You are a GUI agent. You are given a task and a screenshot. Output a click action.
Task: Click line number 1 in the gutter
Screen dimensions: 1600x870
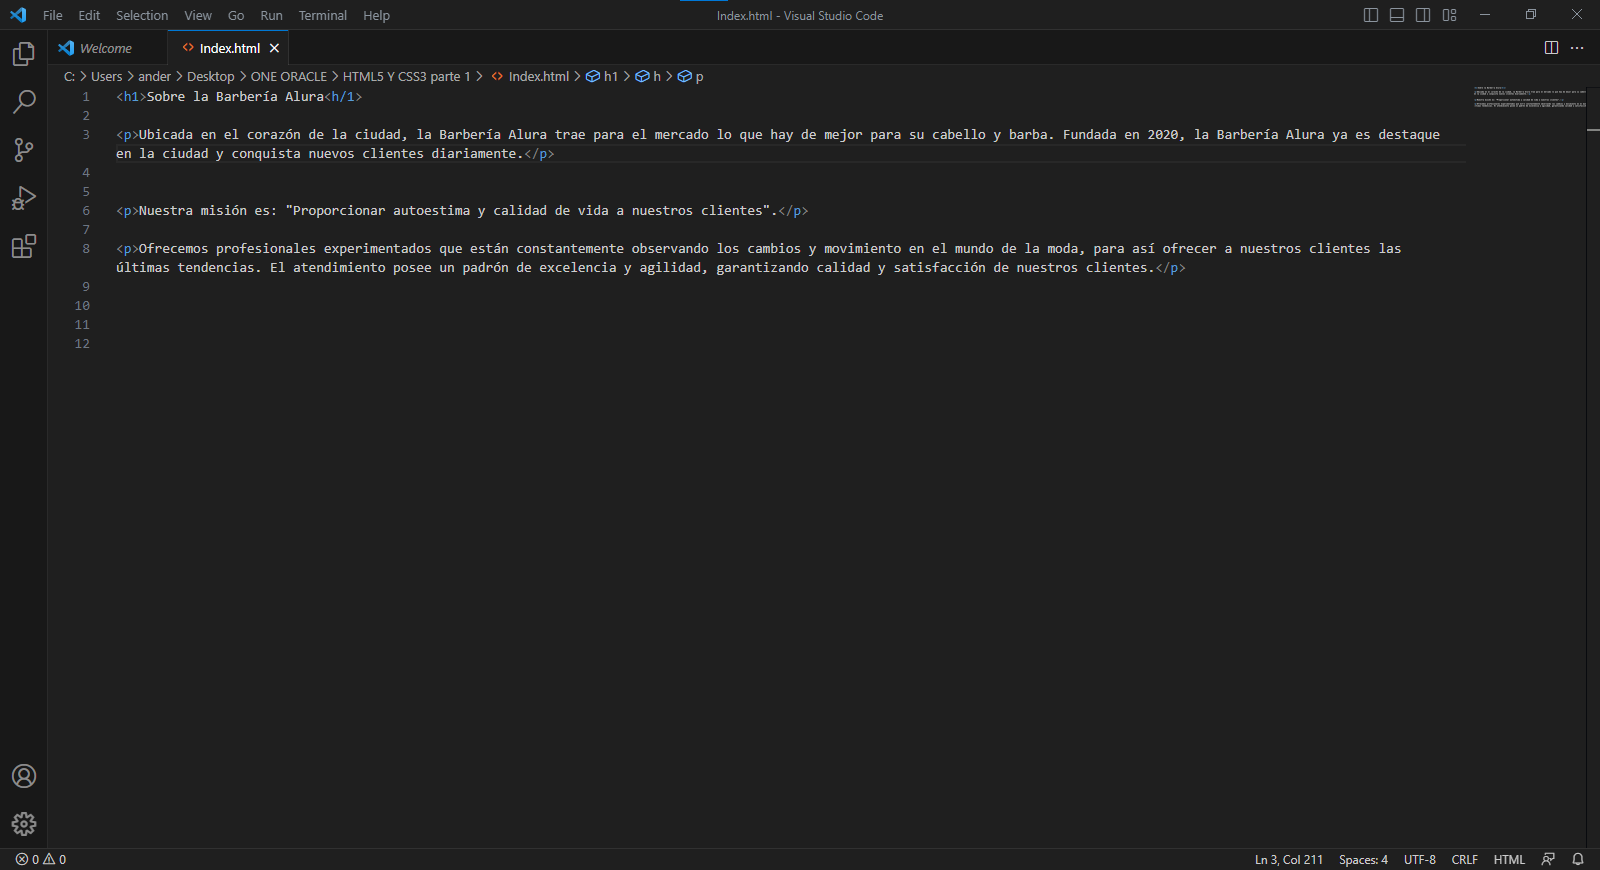86,97
